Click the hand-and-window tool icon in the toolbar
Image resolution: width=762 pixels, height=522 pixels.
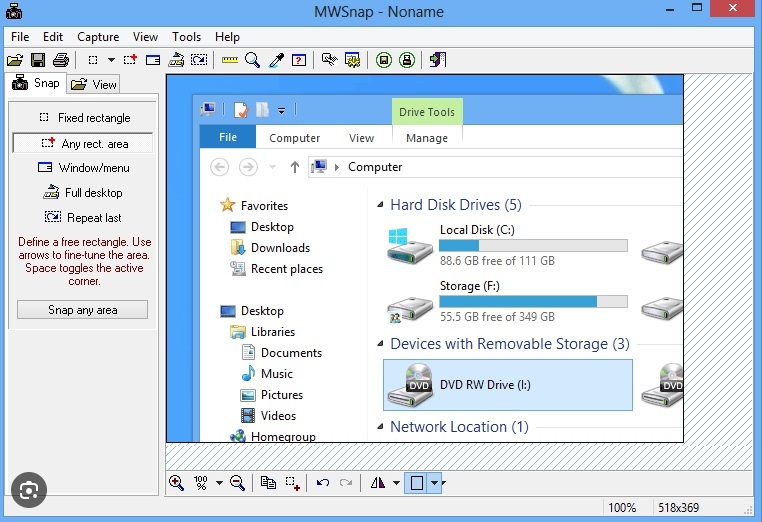pyautogui.click(x=329, y=60)
